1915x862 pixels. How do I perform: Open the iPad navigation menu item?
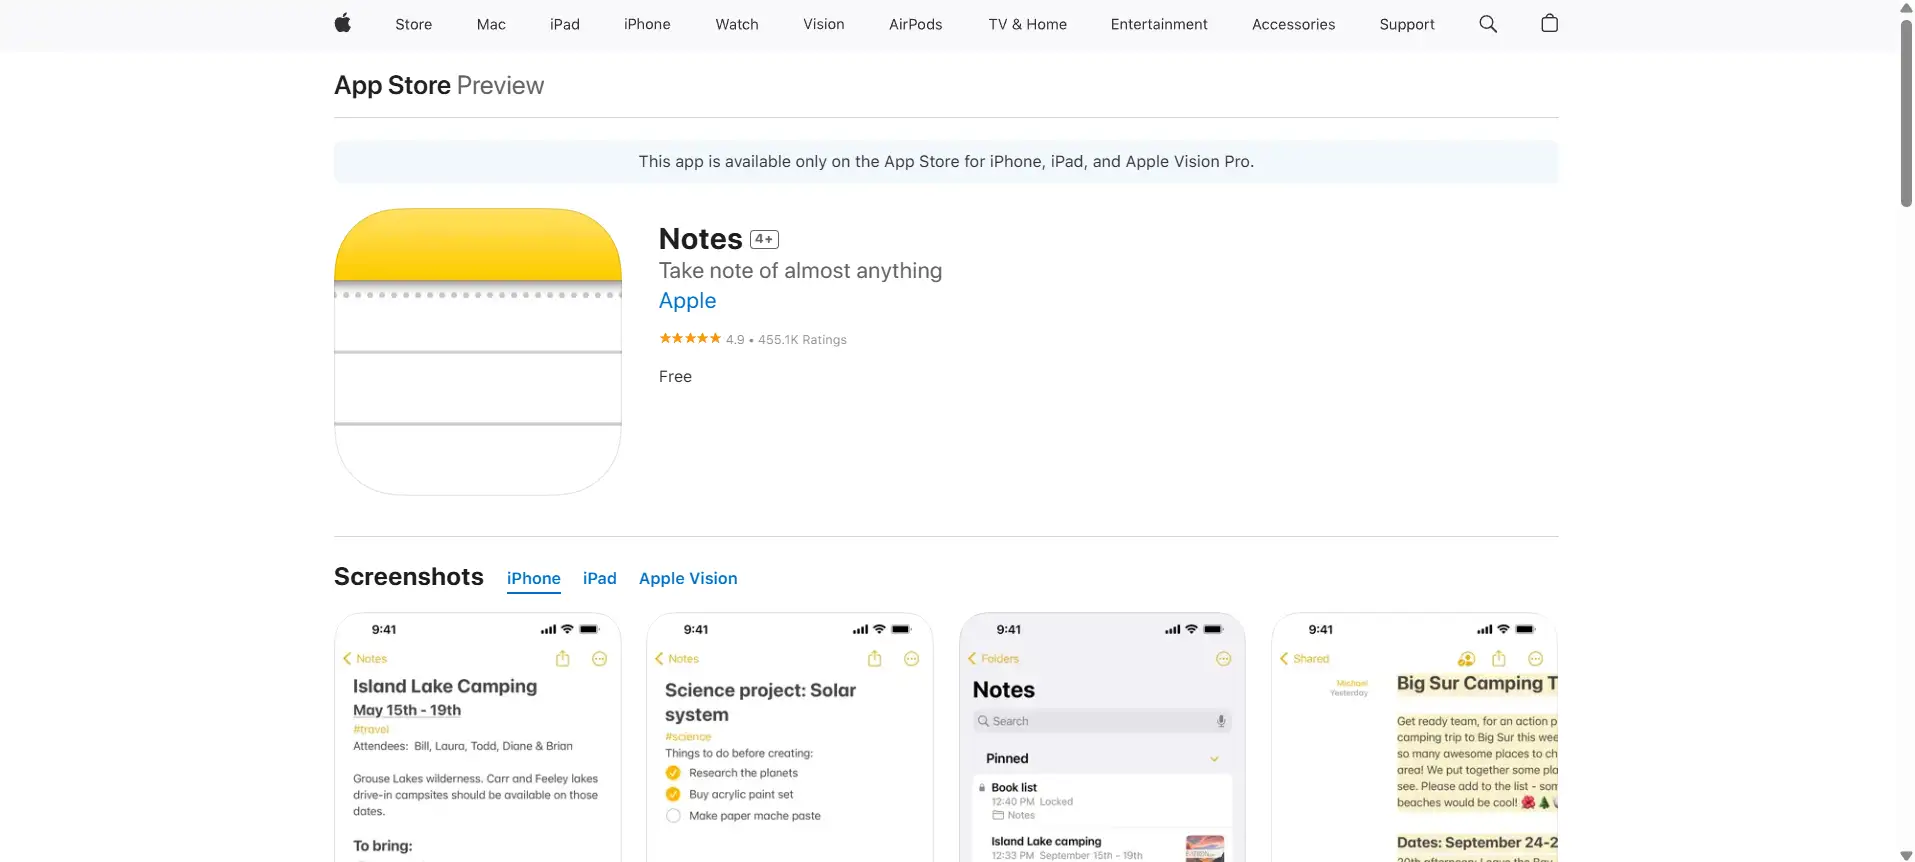coord(565,24)
